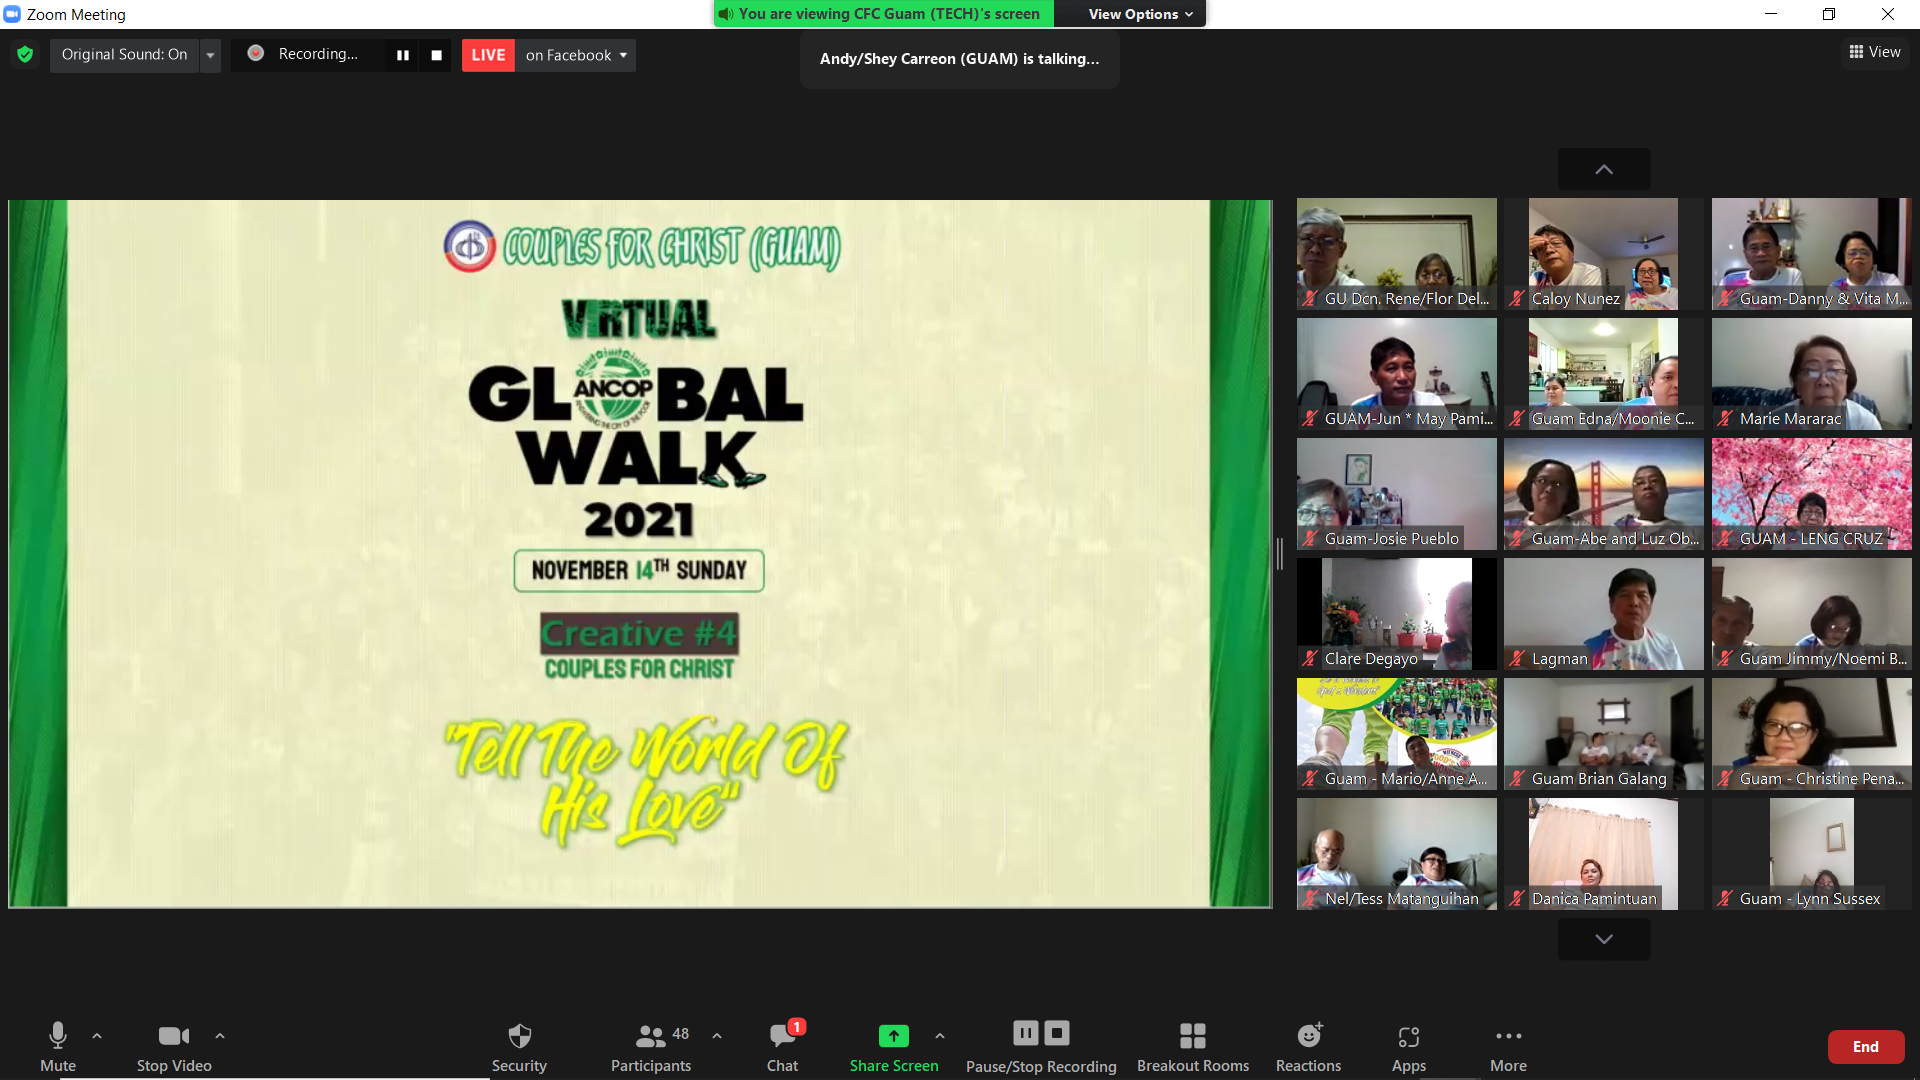Click muted mic icon on Lagman tile
The image size is (1920, 1080).
(x=1517, y=658)
